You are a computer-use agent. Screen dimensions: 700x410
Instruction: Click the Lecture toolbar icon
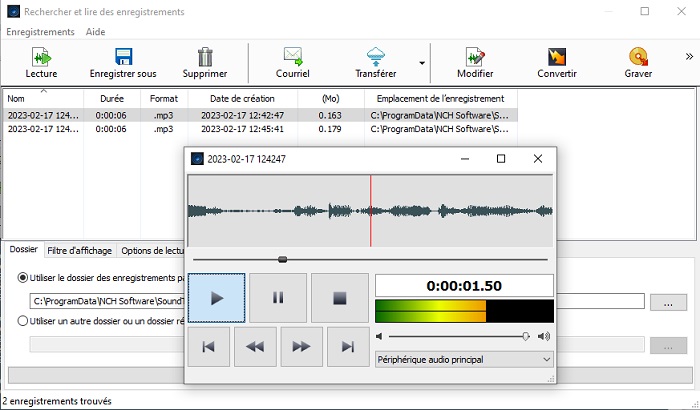tap(41, 57)
